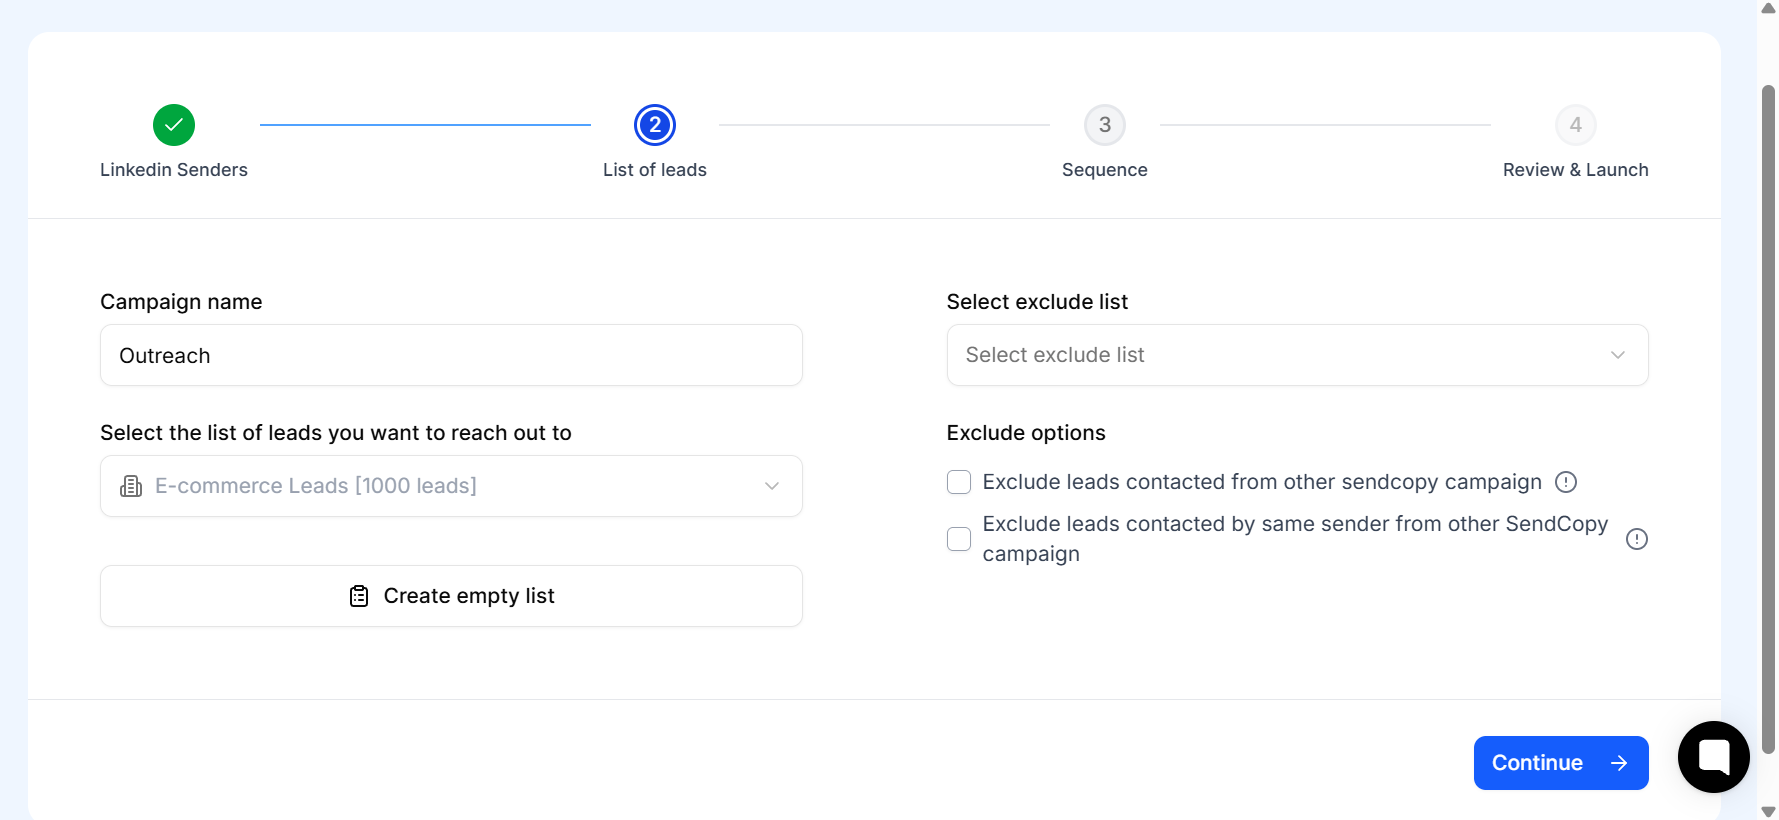The height and width of the screenshot is (820, 1779).
Task: Click the building icon in leads list field
Action: click(x=131, y=486)
